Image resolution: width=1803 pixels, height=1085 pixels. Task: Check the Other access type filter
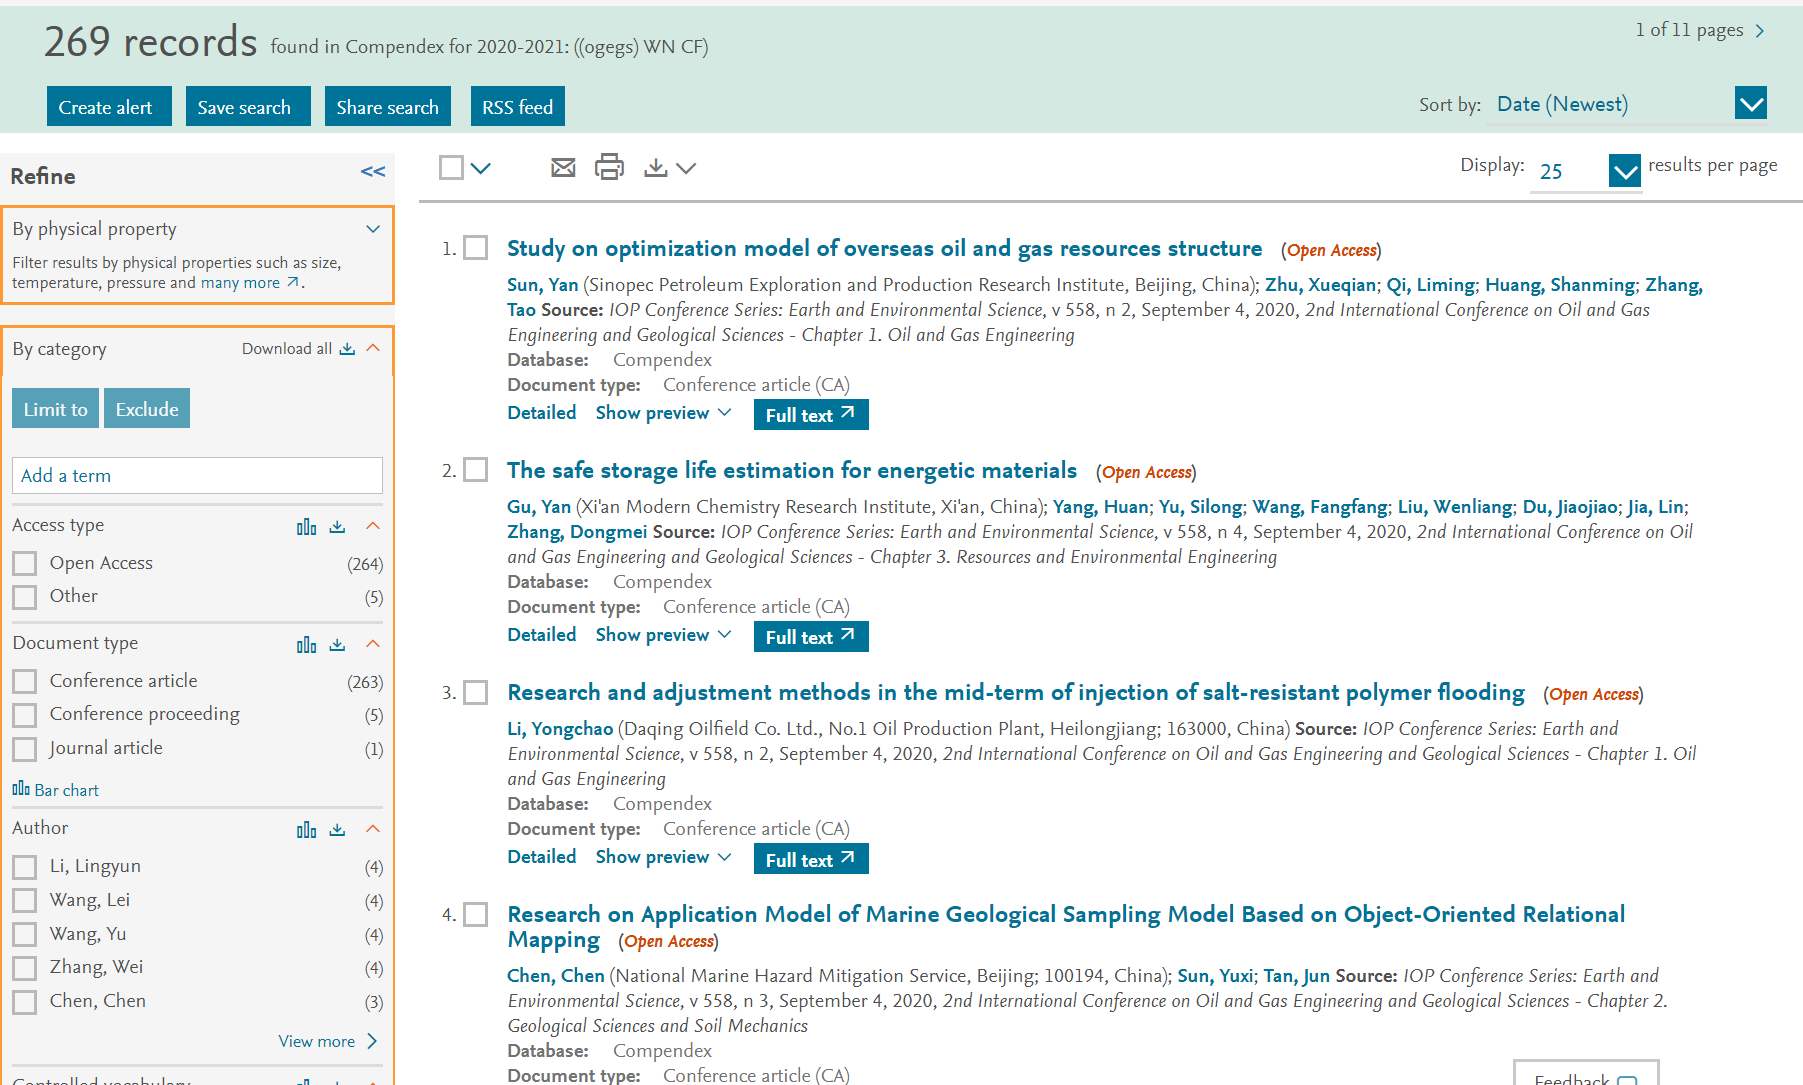pyautogui.click(x=25, y=597)
